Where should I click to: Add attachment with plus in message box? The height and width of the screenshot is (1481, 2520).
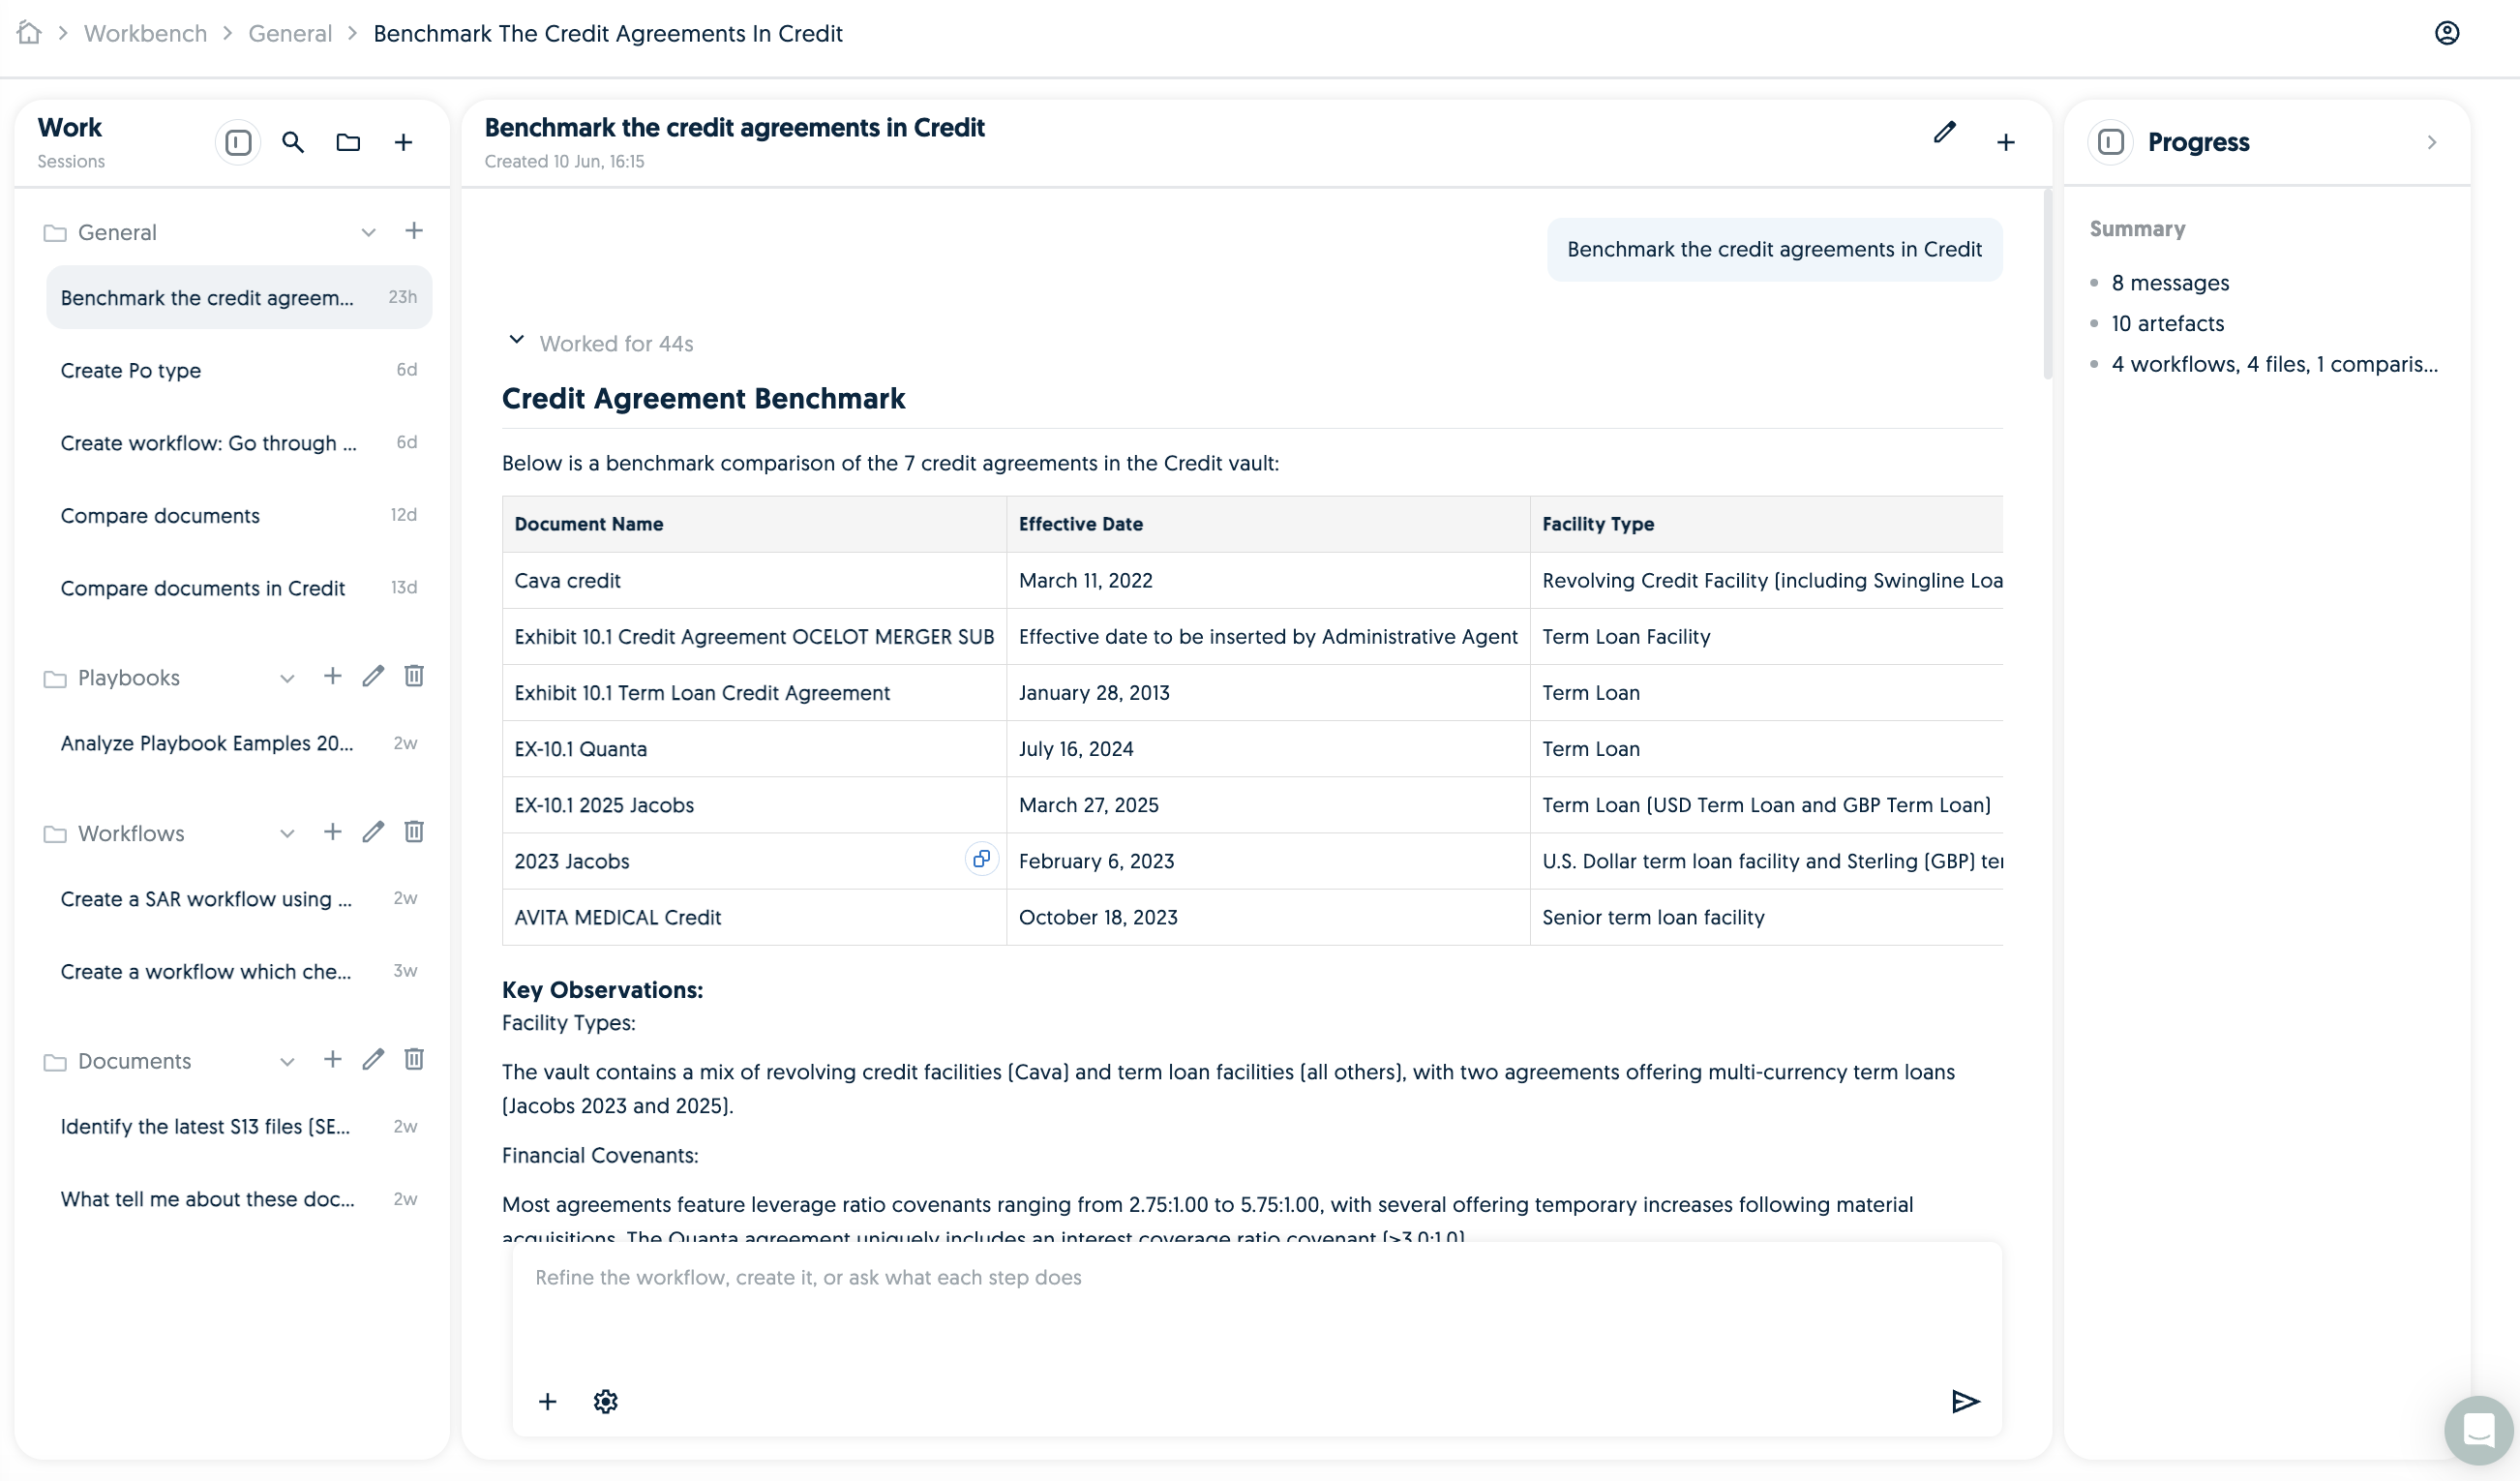click(547, 1401)
